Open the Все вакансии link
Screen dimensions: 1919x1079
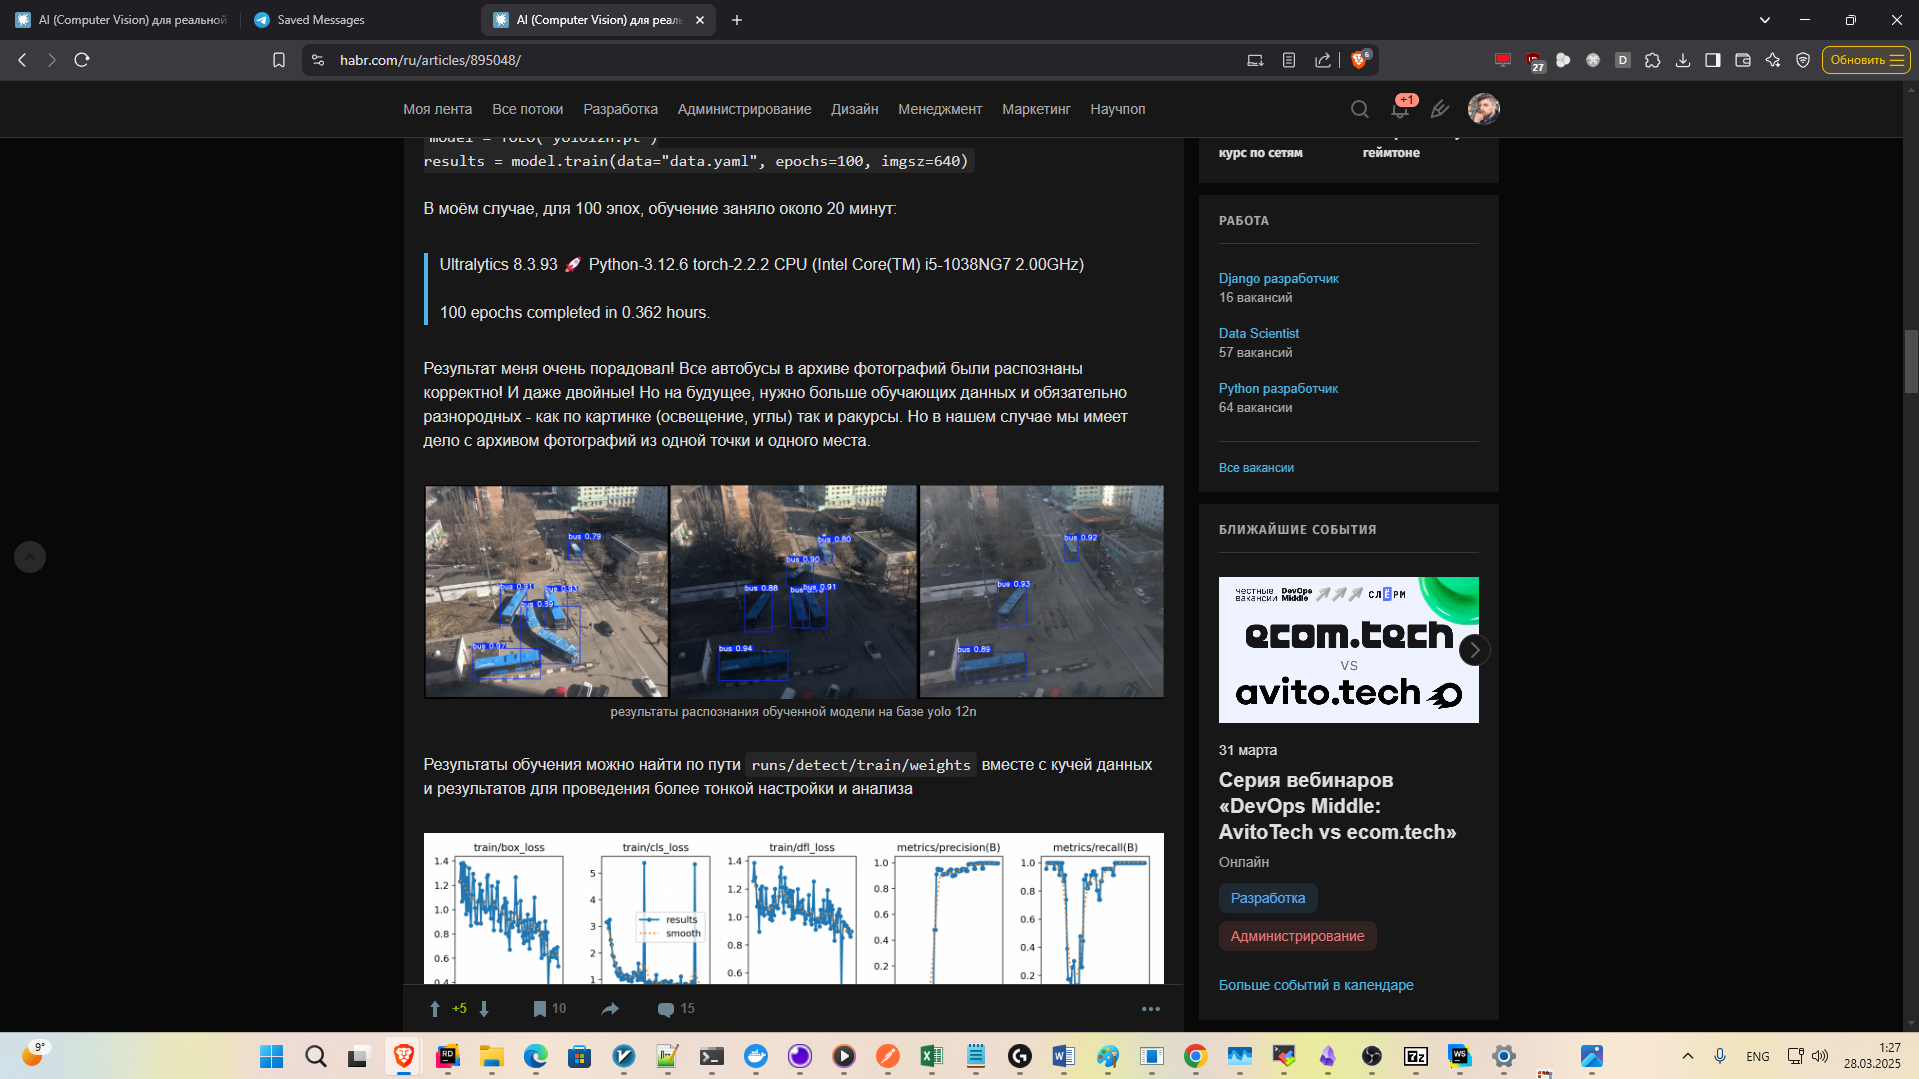click(1256, 467)
